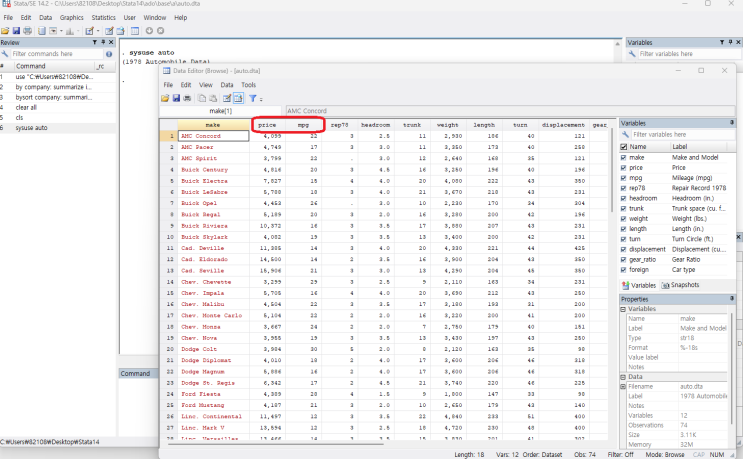Image resolution: width=743 pixels, height=459 pixels.
Task: Click the Filter icon in Data Editor toolbar
Action: [253, 98]
